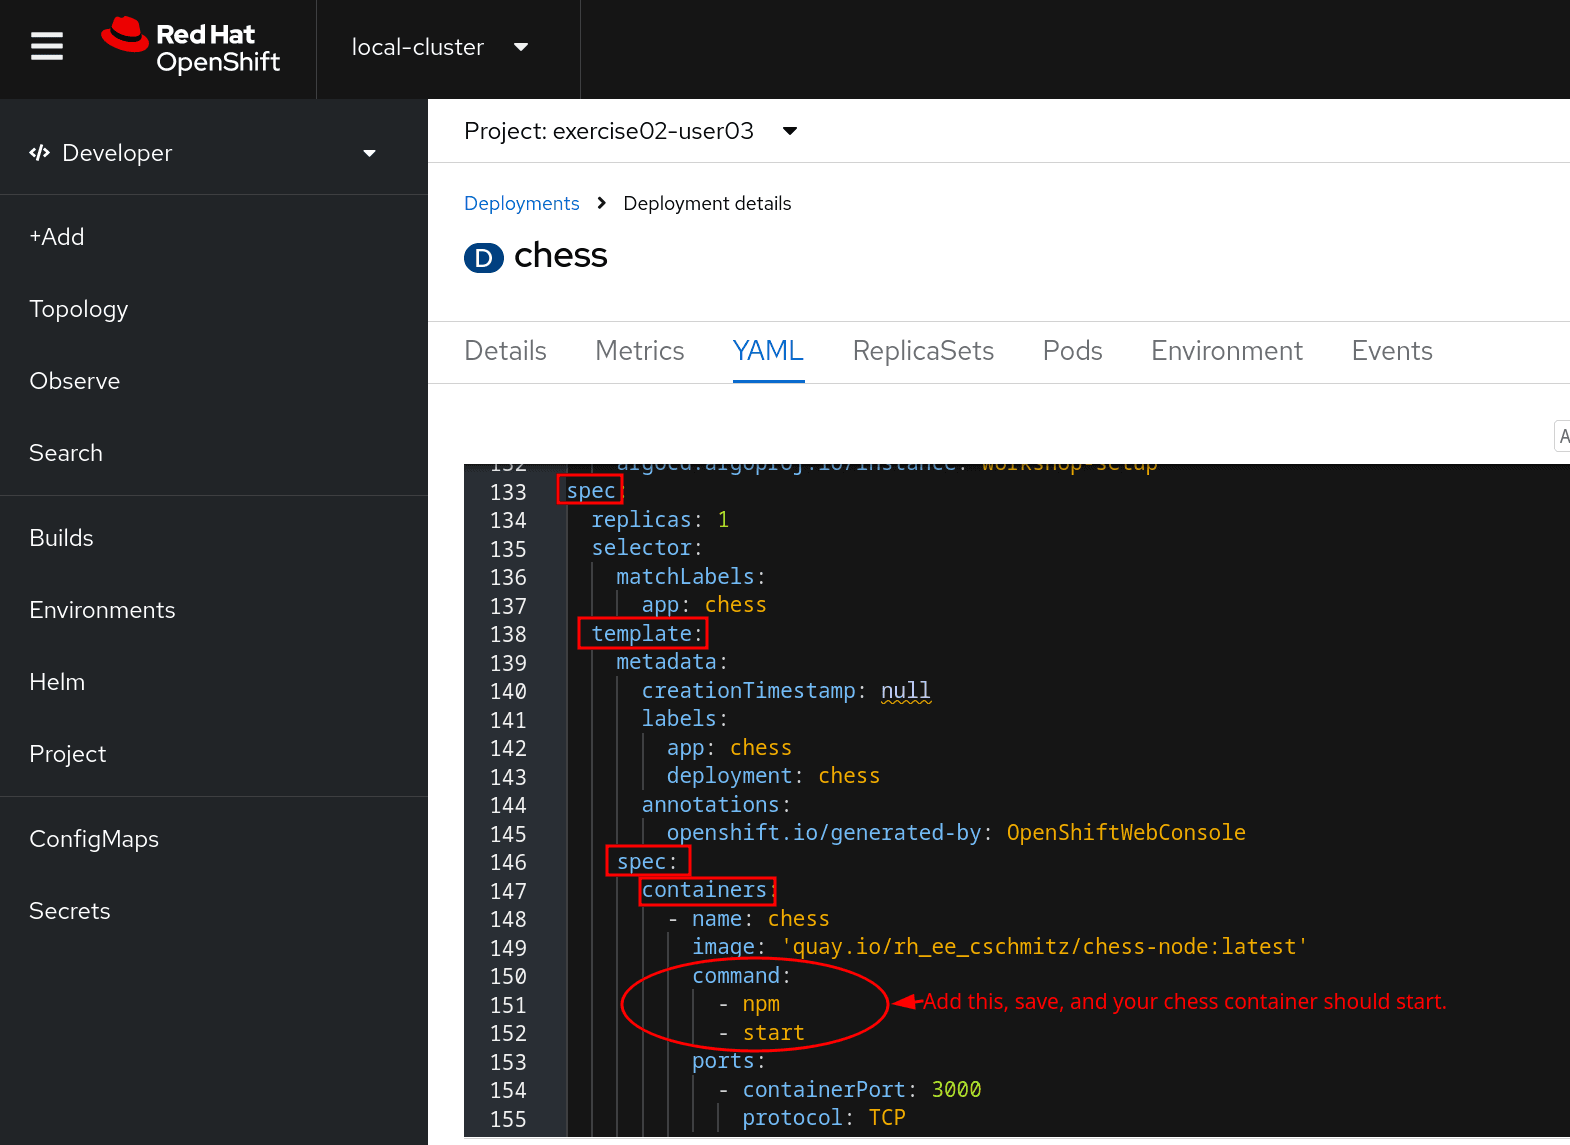Switch to the Details tab
Image resolution: width=1570 pixels, height=1145 pixels.
(x=506, y=351)
